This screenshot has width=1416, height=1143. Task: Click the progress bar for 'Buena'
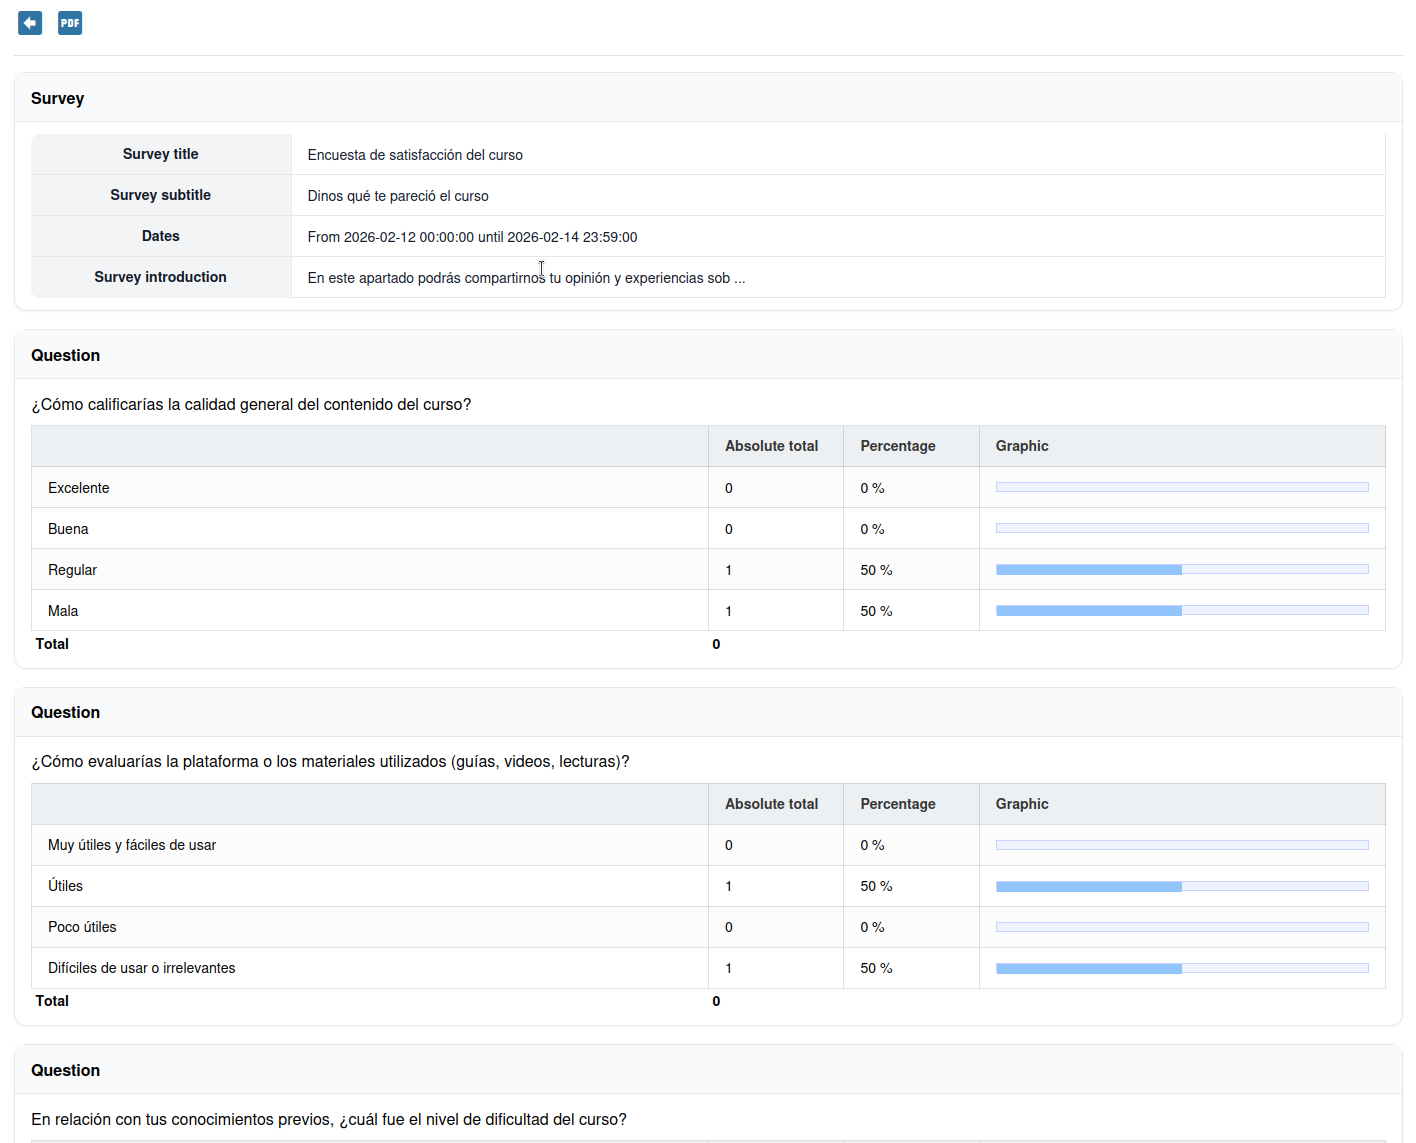(1182, 528)
